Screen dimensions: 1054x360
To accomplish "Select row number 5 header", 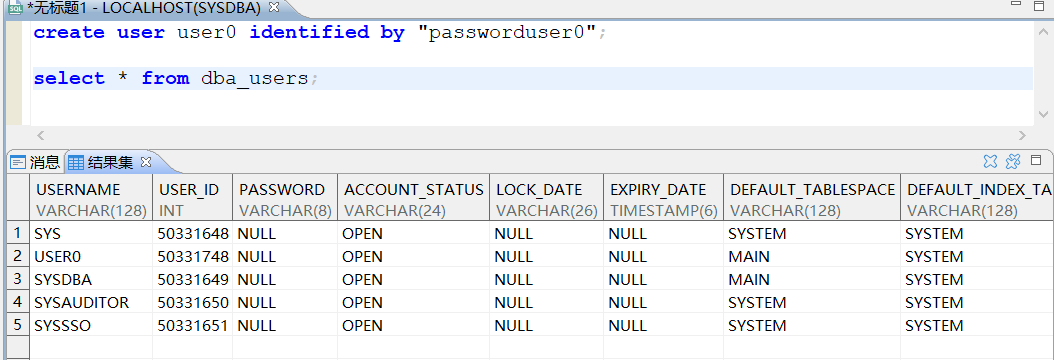I will tap(18, 325).
